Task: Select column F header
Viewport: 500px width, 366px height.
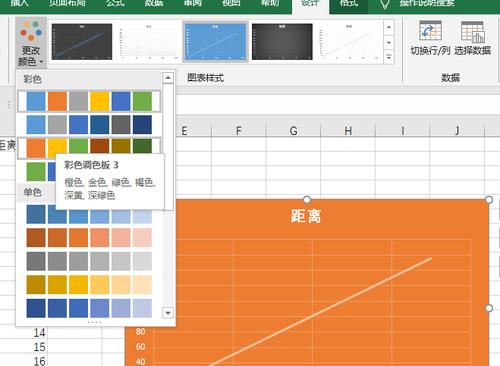Action: coord(239,130)
